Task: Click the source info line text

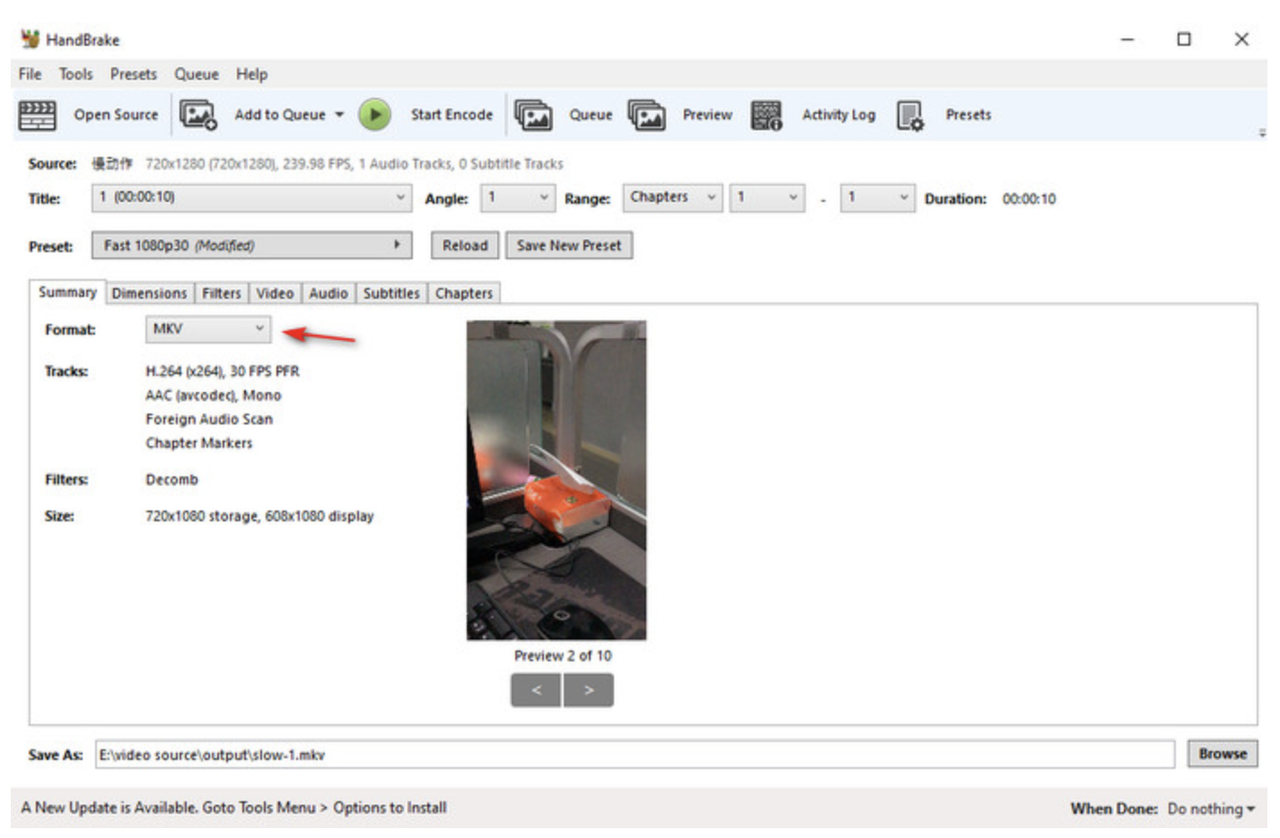Action: click(327, 163)
